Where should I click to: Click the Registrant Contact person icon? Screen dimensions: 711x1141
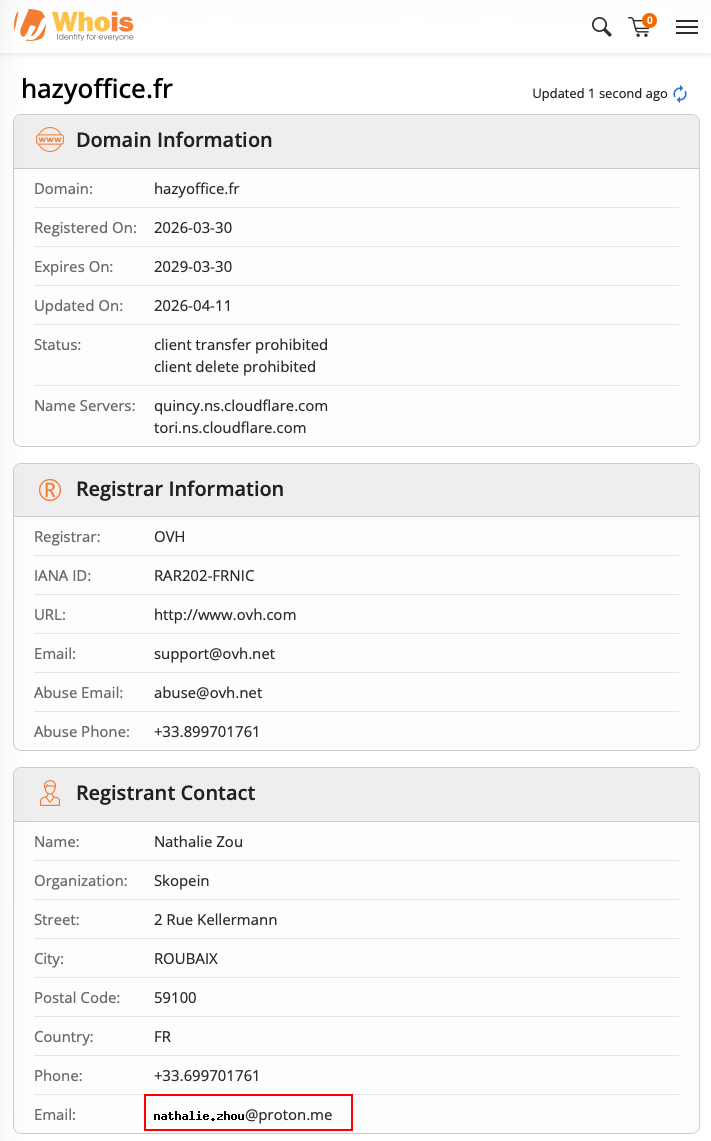[49, 793]
